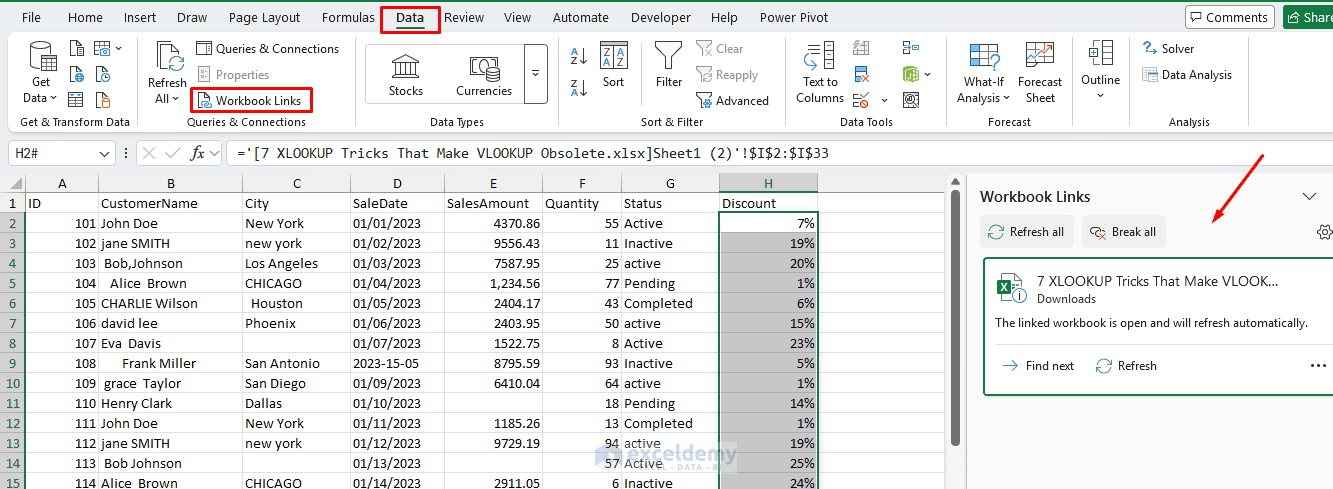Image resolution: width=1333 pixels, height=489 pixels.
Task: Expand the Data Types gallery
Action: (536, 74)
